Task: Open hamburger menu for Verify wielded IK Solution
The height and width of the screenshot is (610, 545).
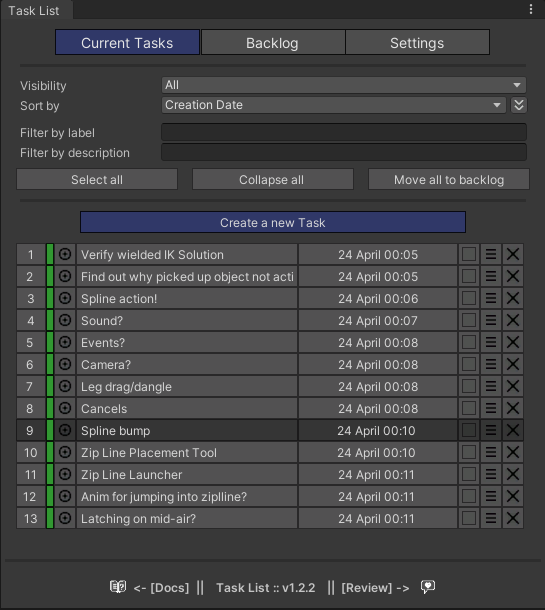Action: (491, 254)
